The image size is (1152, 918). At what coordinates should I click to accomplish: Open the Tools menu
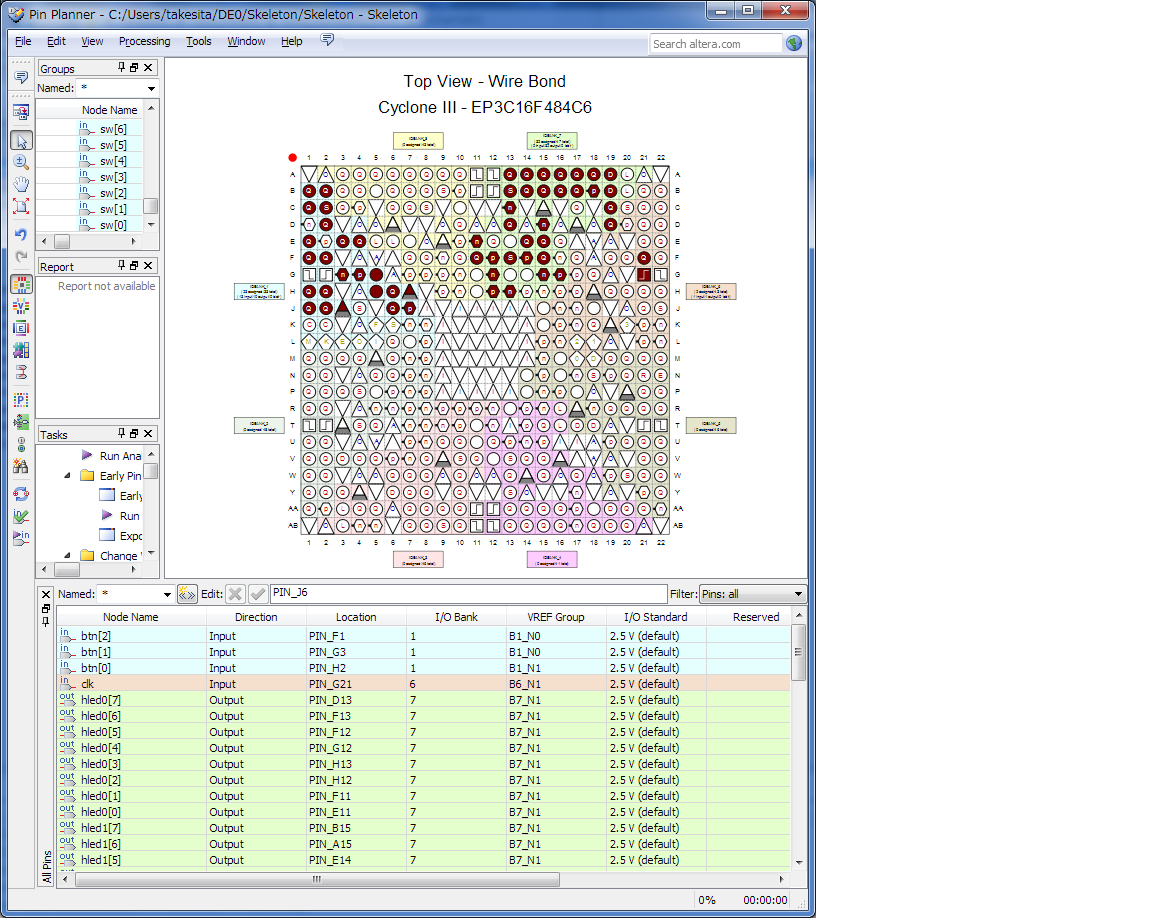(198, 41)
